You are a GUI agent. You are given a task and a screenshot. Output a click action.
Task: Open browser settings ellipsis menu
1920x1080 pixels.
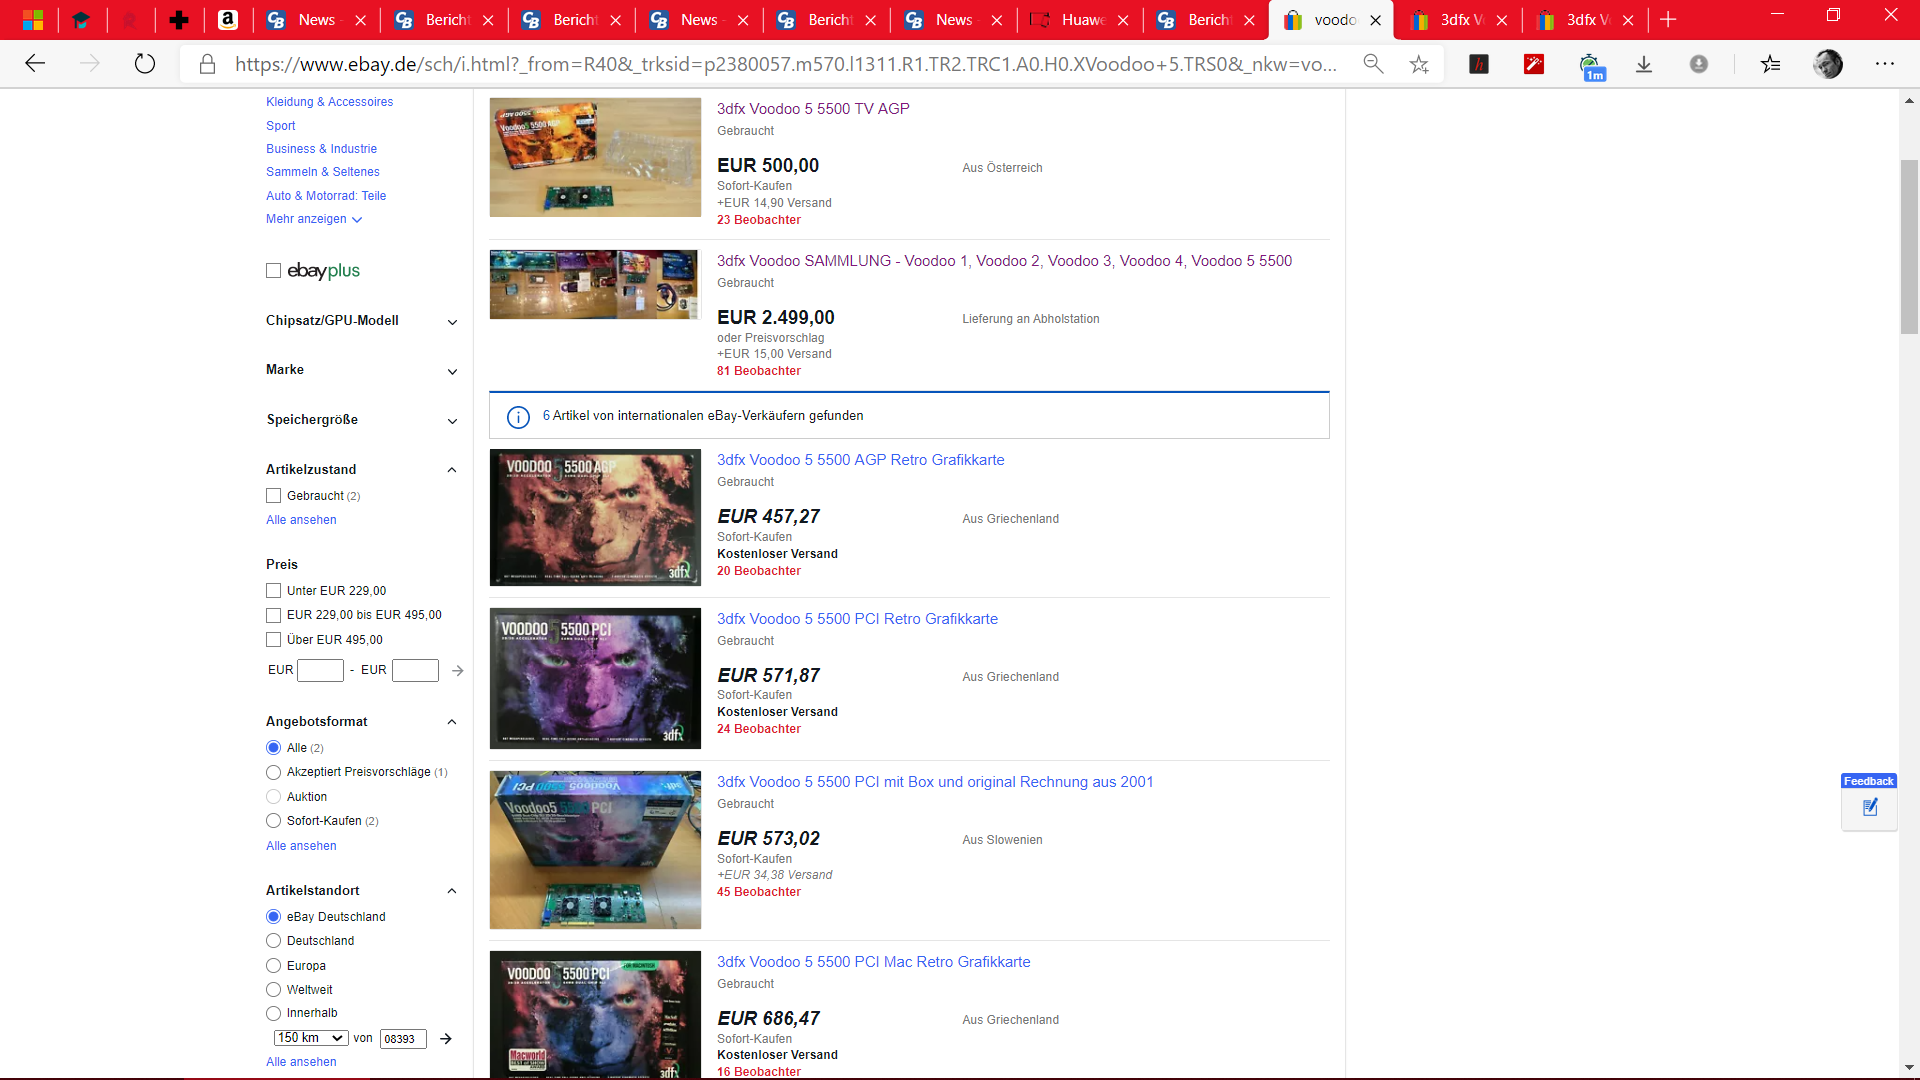[1885, 64]
